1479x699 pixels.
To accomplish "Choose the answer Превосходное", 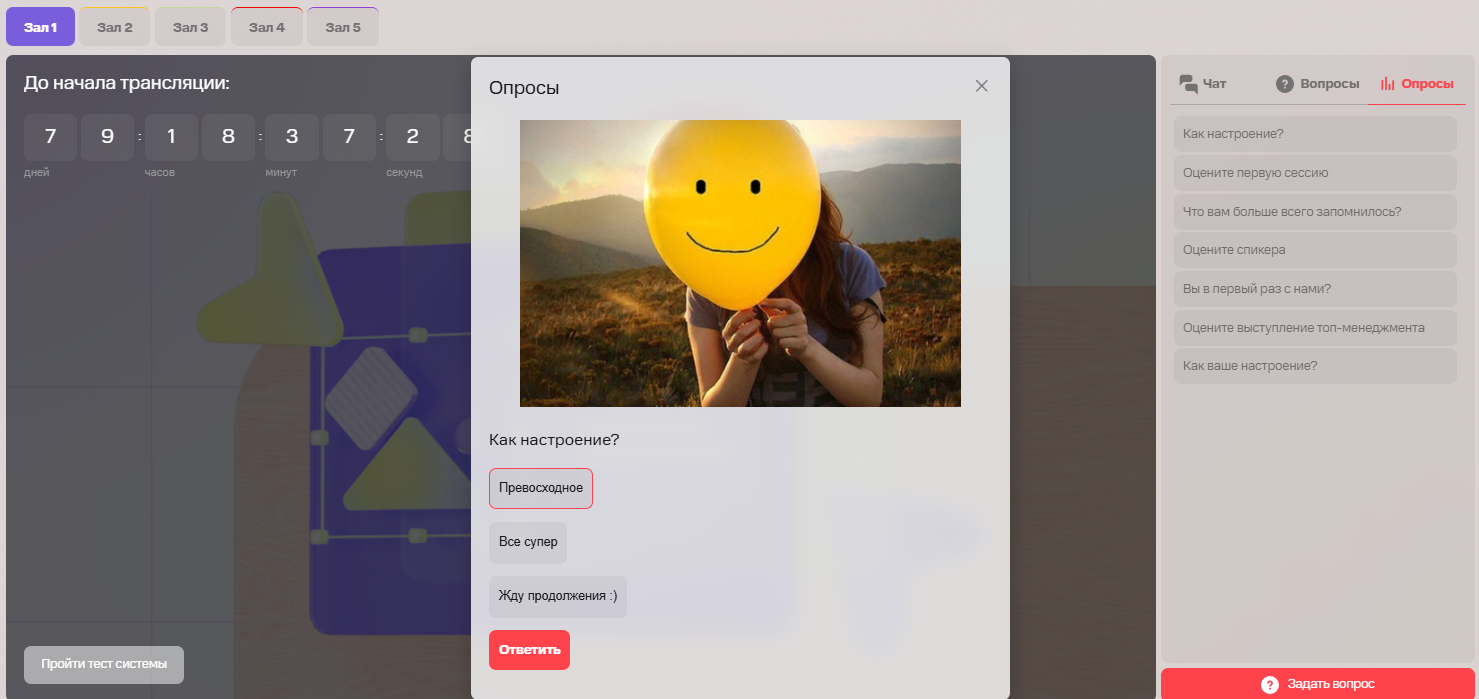I will 541,488.
